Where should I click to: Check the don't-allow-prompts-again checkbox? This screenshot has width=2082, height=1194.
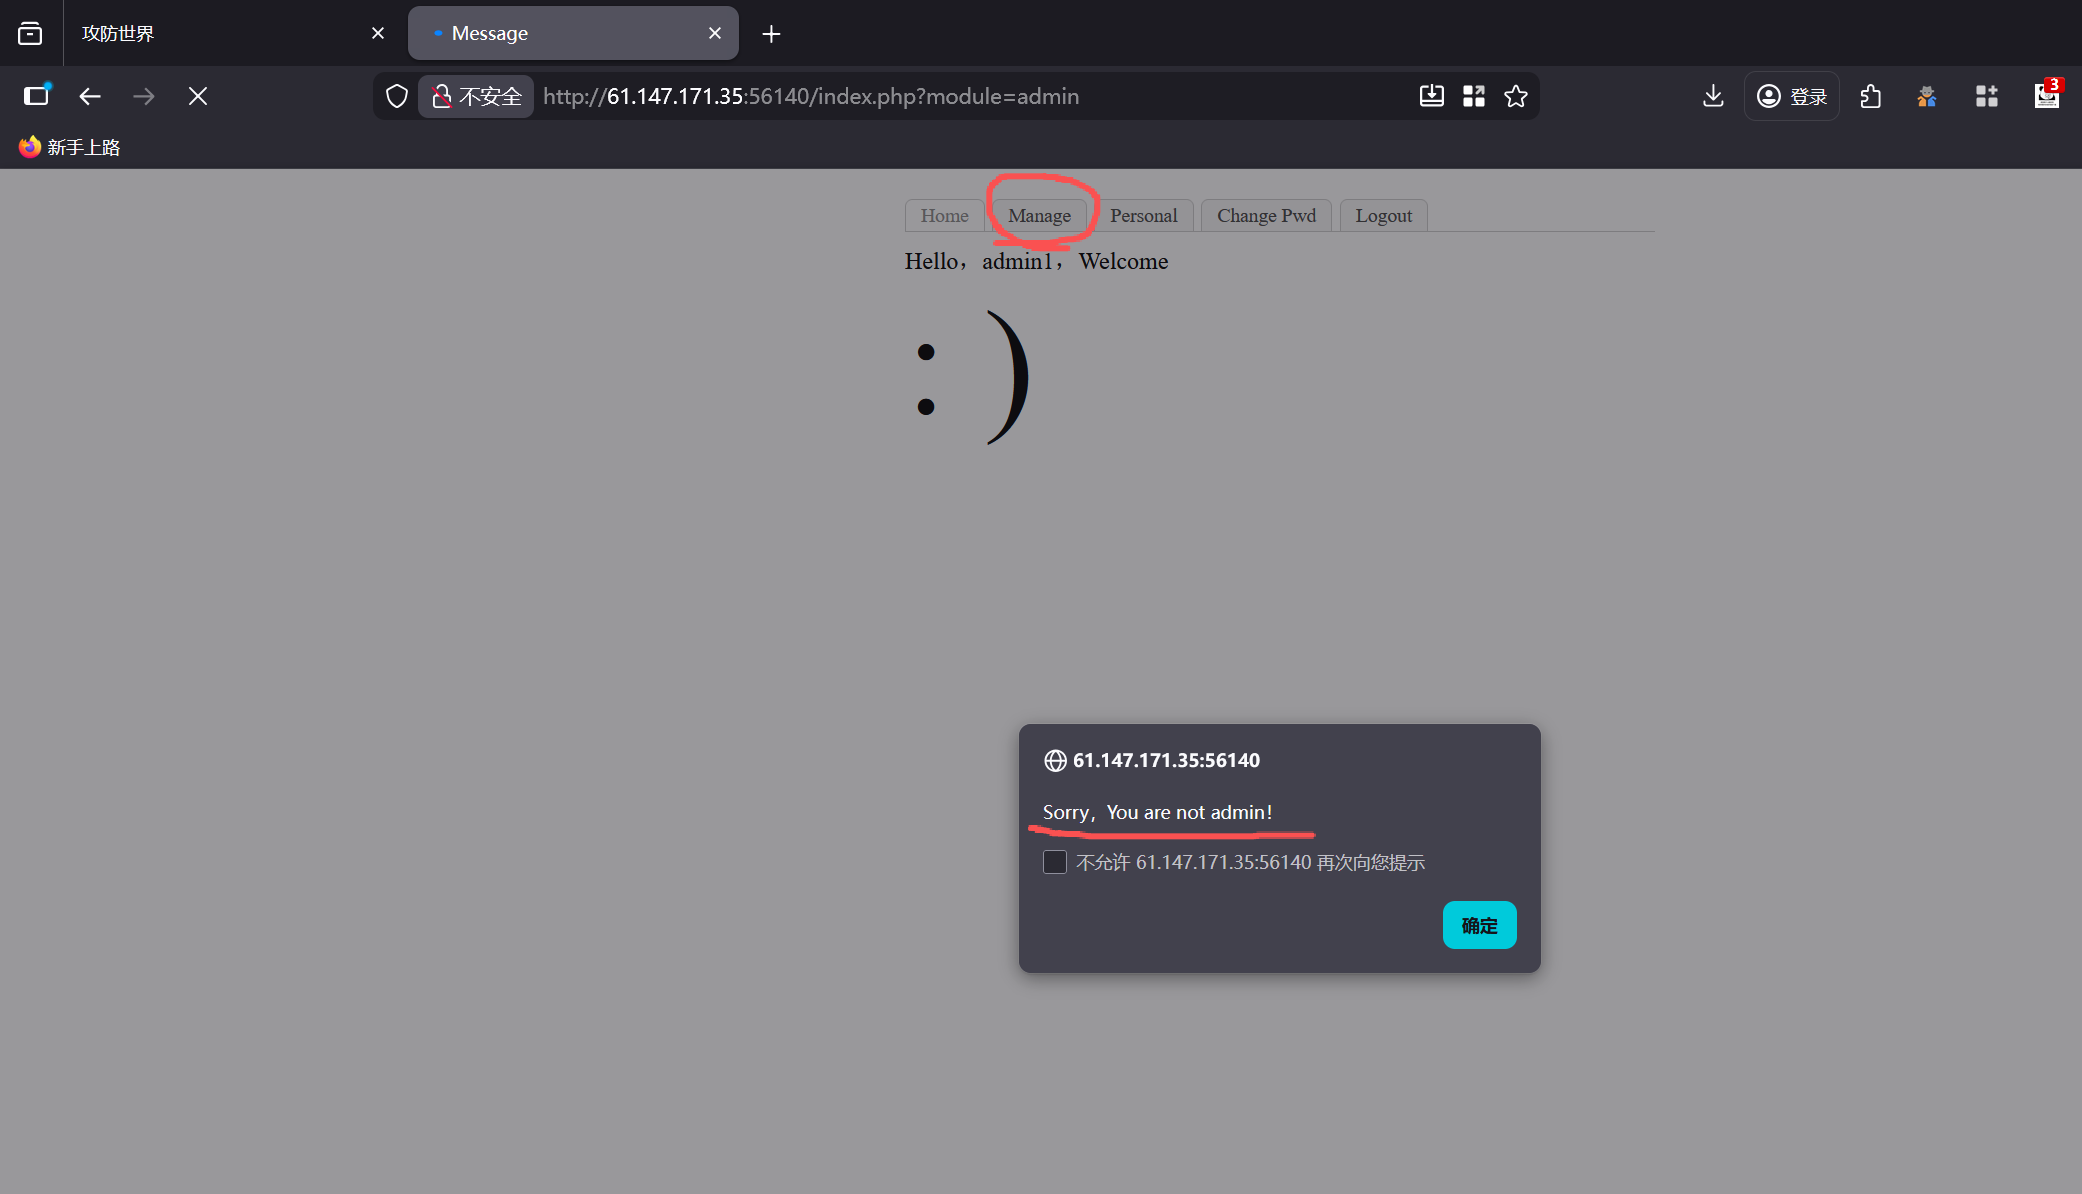pos(1055,862)
